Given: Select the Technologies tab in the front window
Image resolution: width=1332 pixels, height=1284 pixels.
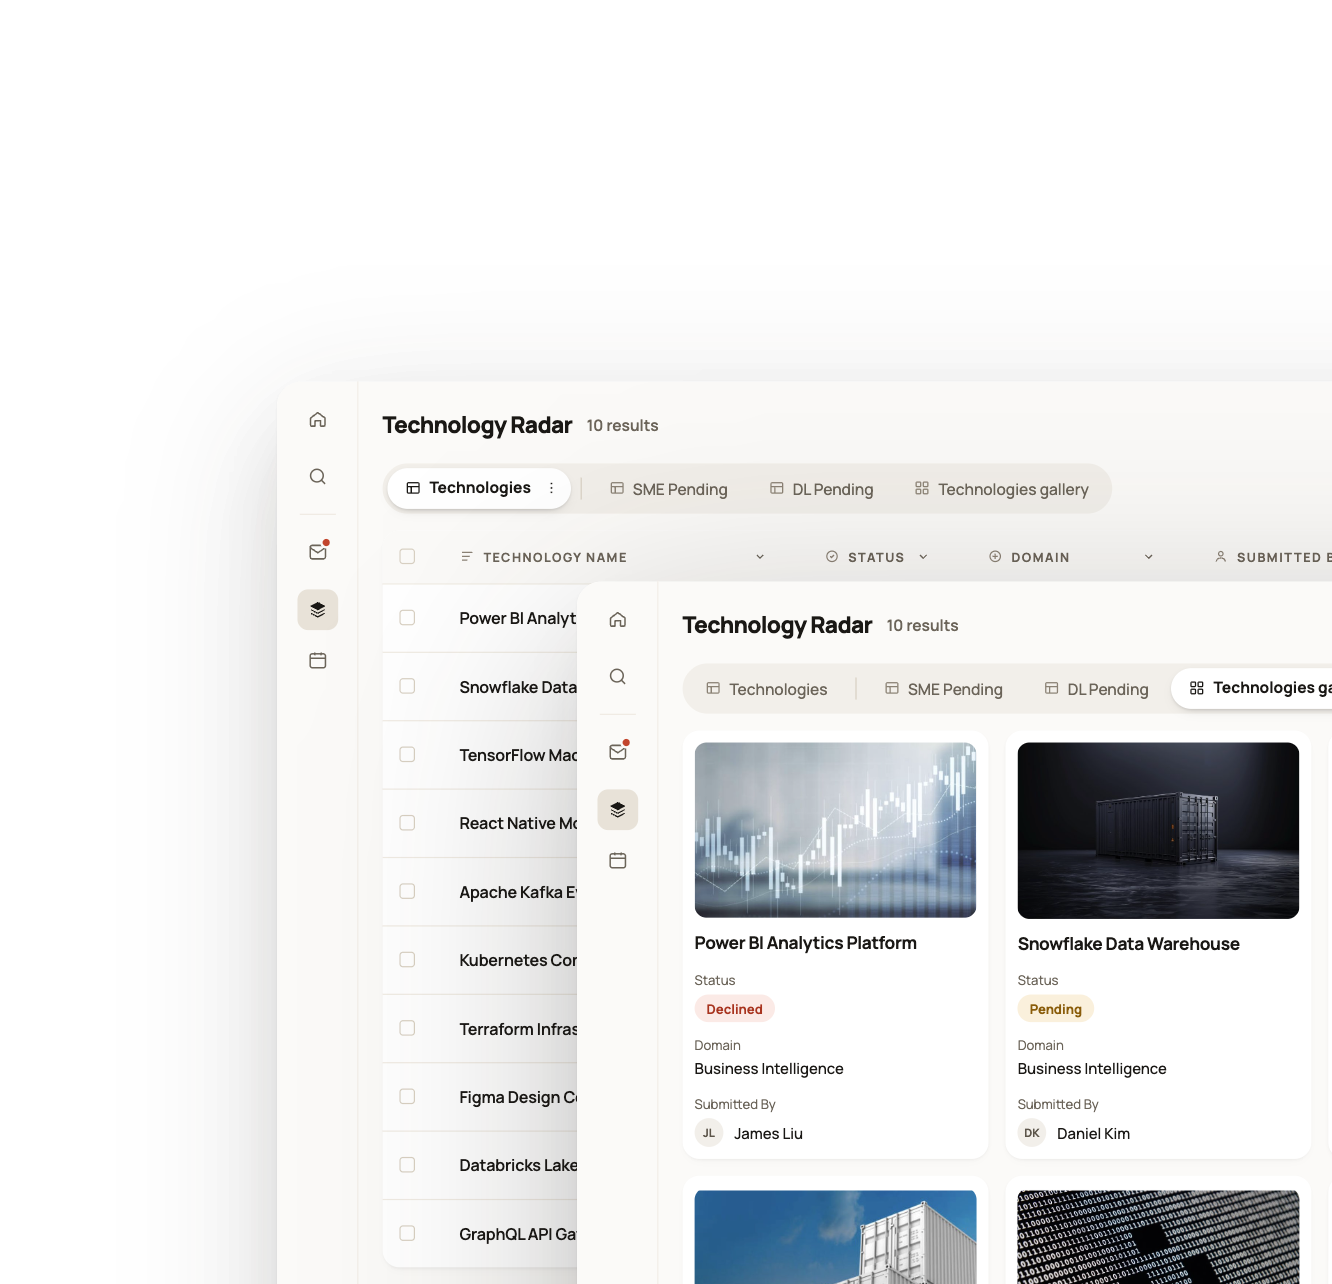Looking at the screenshot, I should [x=767, y=689].
